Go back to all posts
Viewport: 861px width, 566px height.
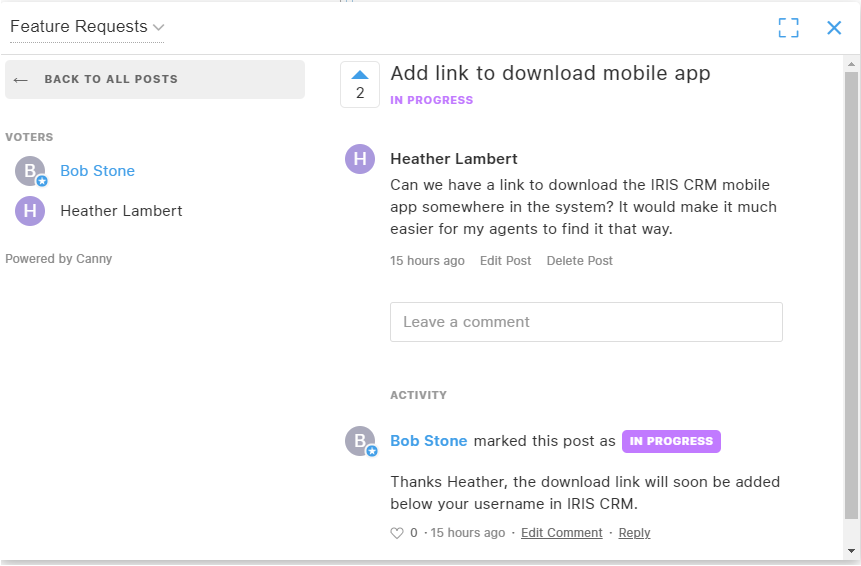coord(155,79)
